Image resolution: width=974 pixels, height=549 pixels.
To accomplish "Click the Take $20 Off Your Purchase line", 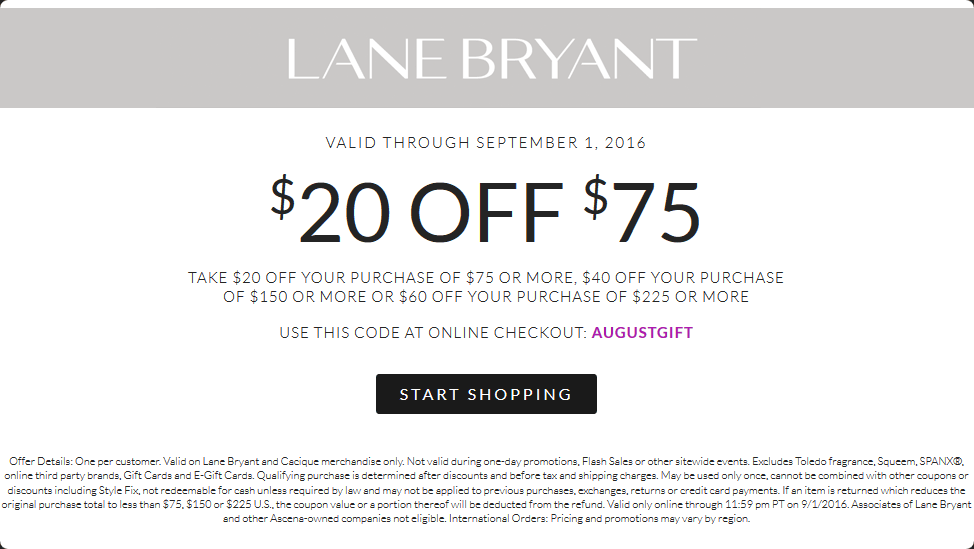I will coord(486,278).
